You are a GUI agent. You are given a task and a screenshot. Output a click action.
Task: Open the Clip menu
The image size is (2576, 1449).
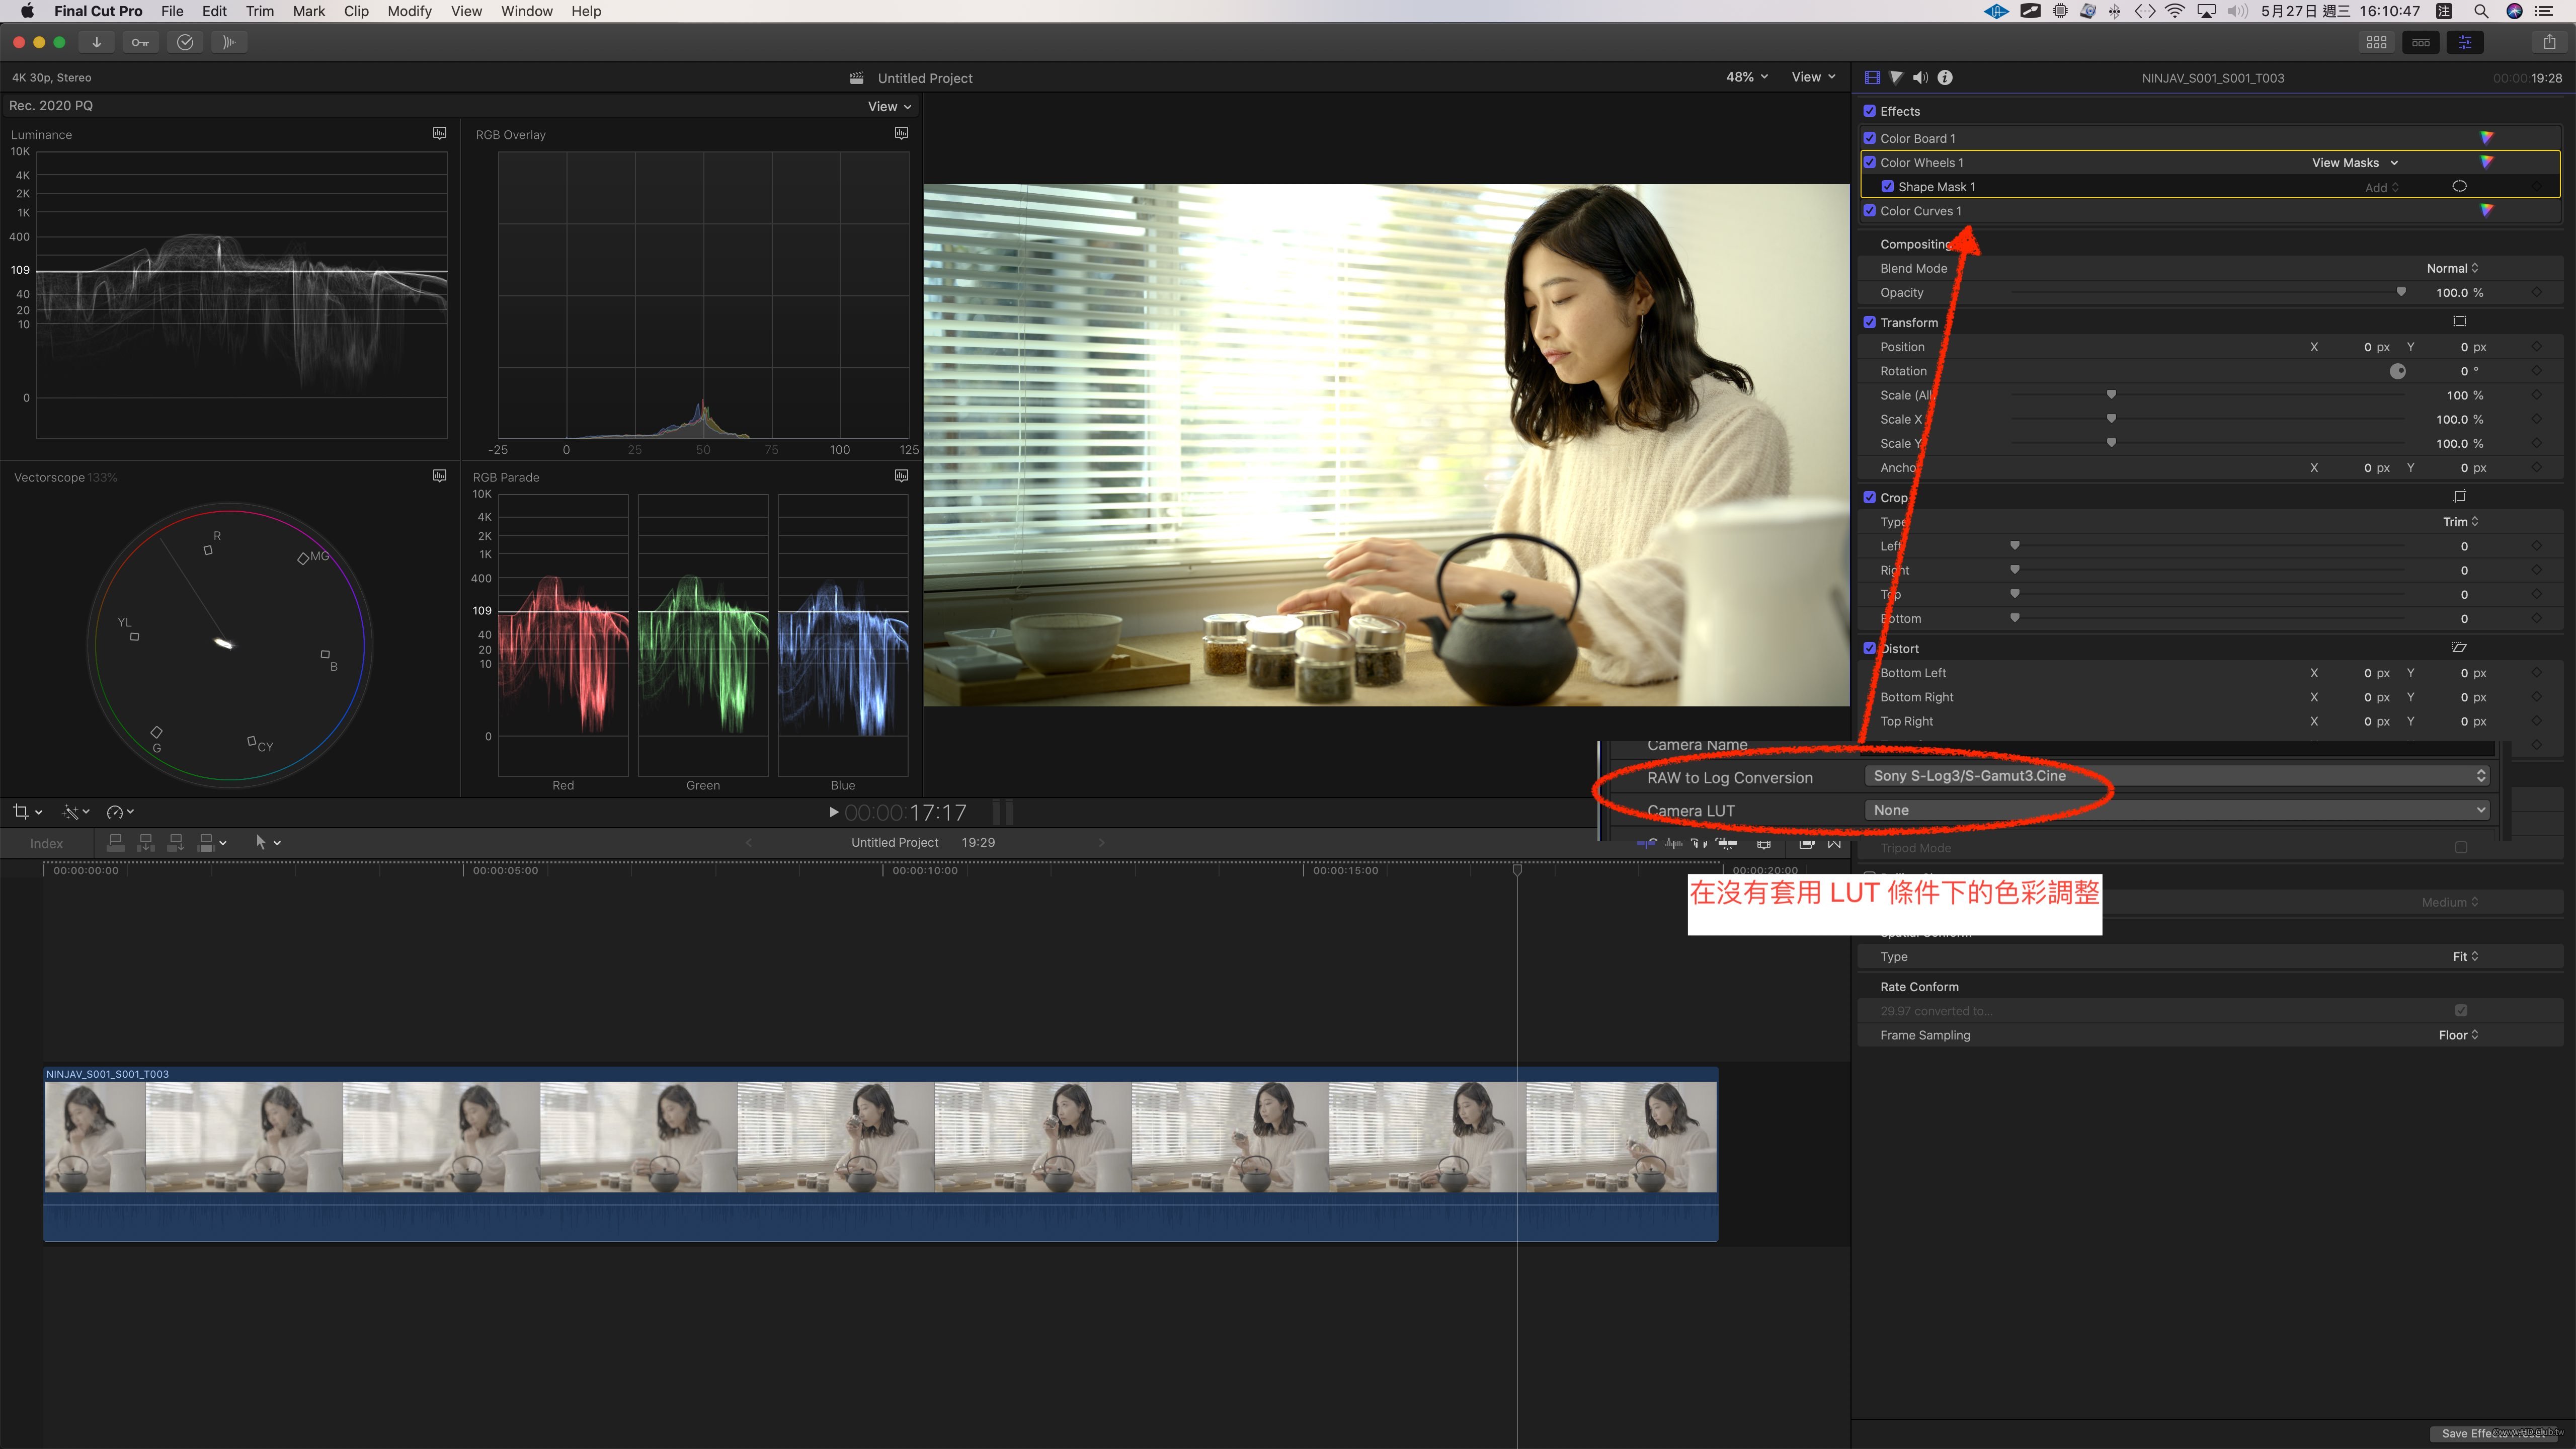356,11
